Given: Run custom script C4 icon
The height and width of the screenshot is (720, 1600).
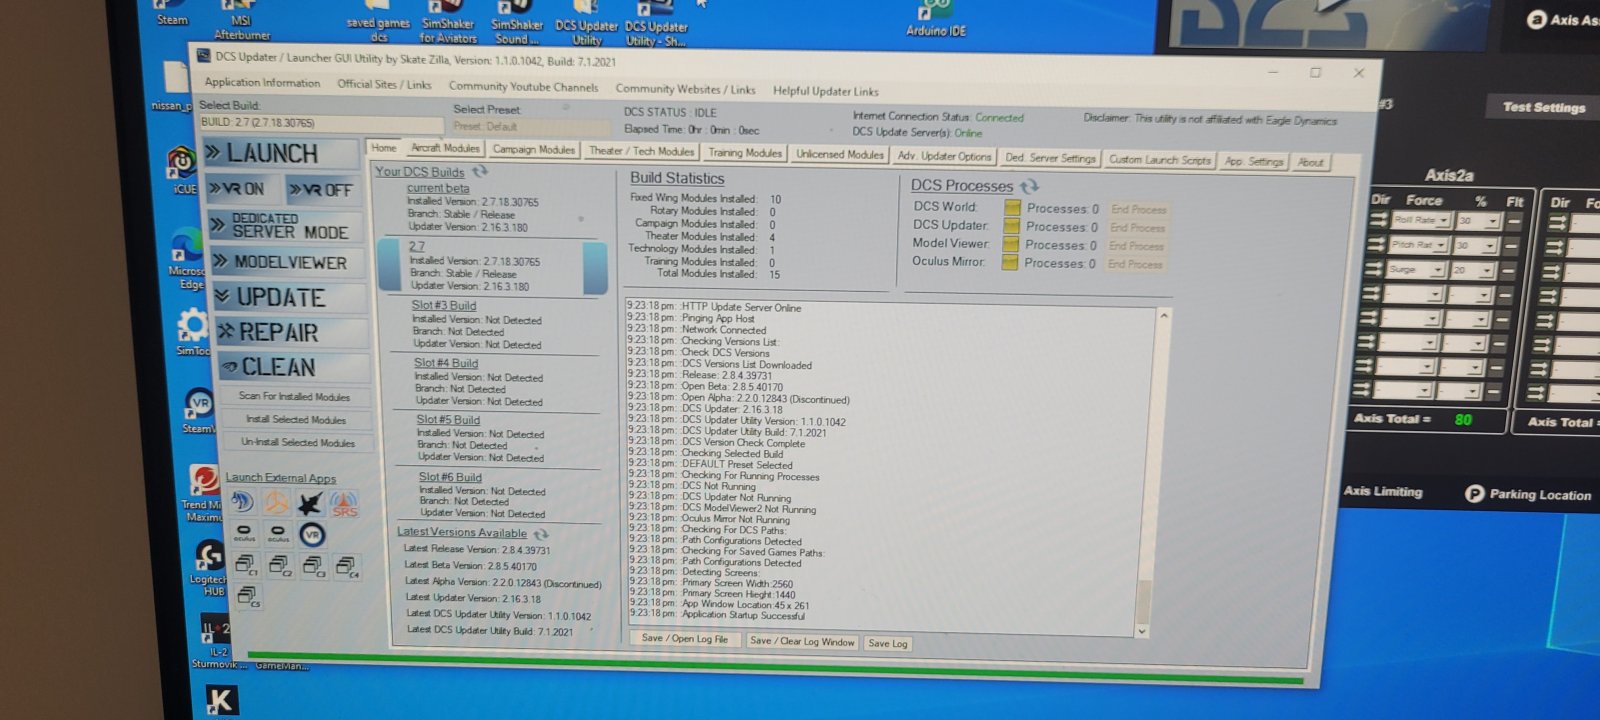Looking at the screenshot, I should (347, 568).
